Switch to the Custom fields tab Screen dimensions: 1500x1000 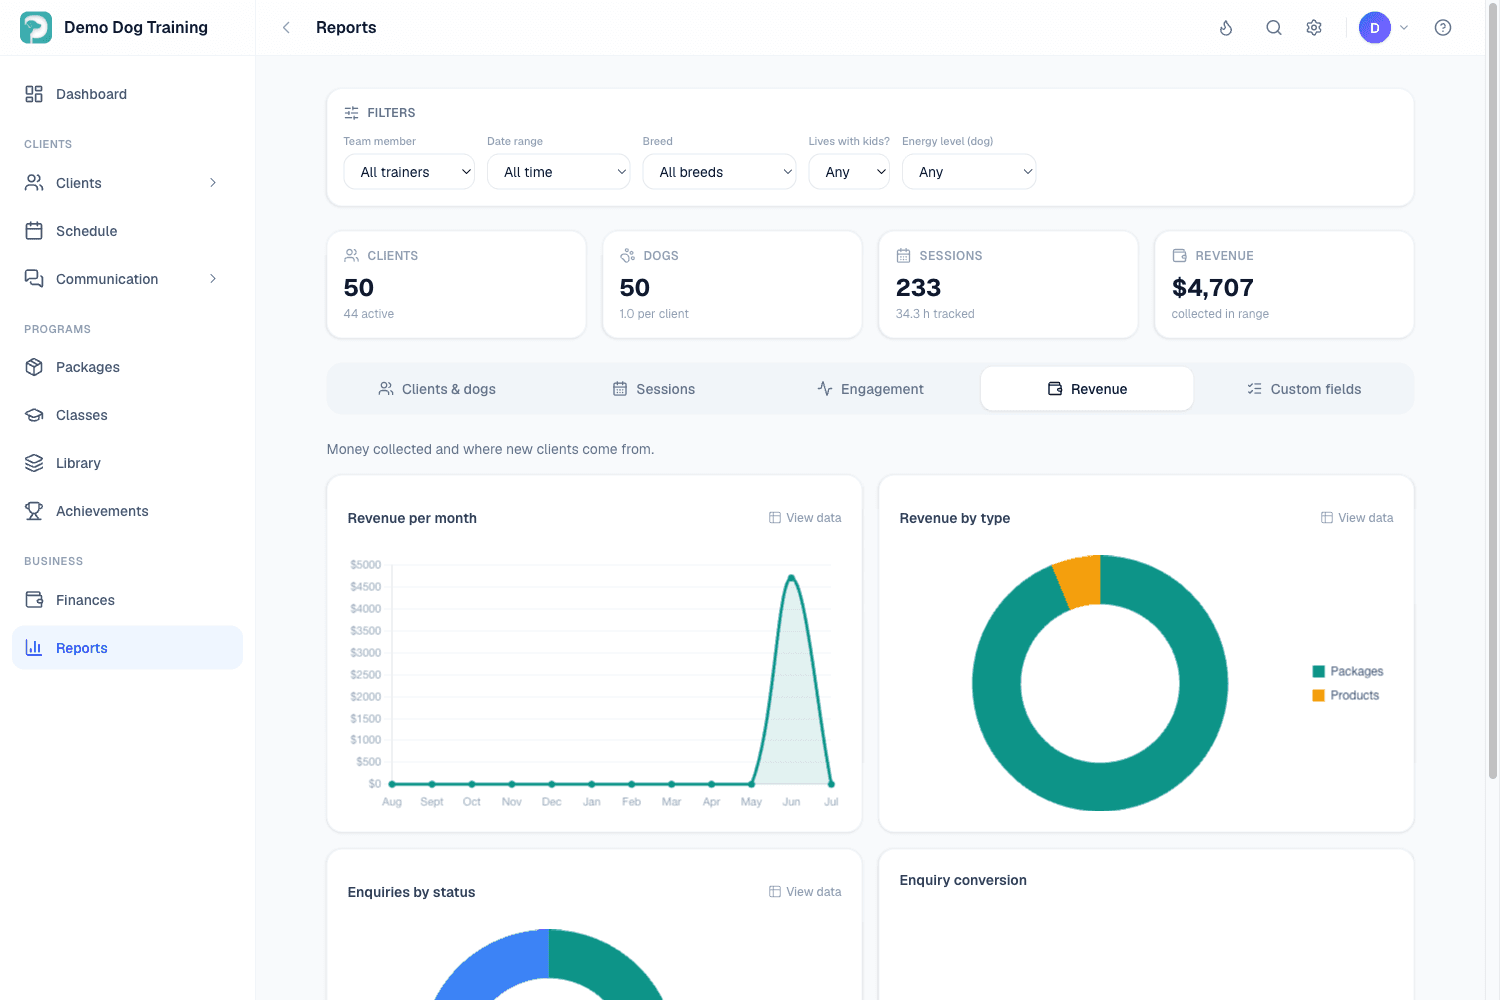(1304, 389)
